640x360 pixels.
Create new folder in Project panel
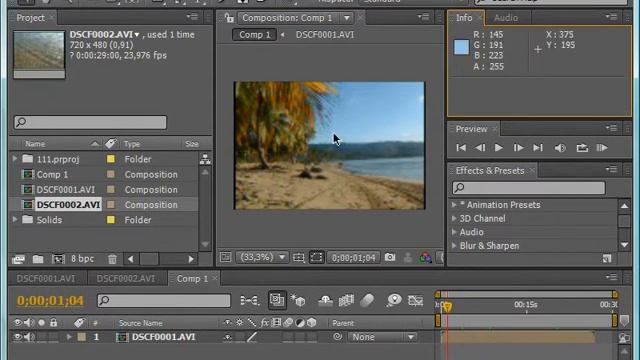pos(38,259)
